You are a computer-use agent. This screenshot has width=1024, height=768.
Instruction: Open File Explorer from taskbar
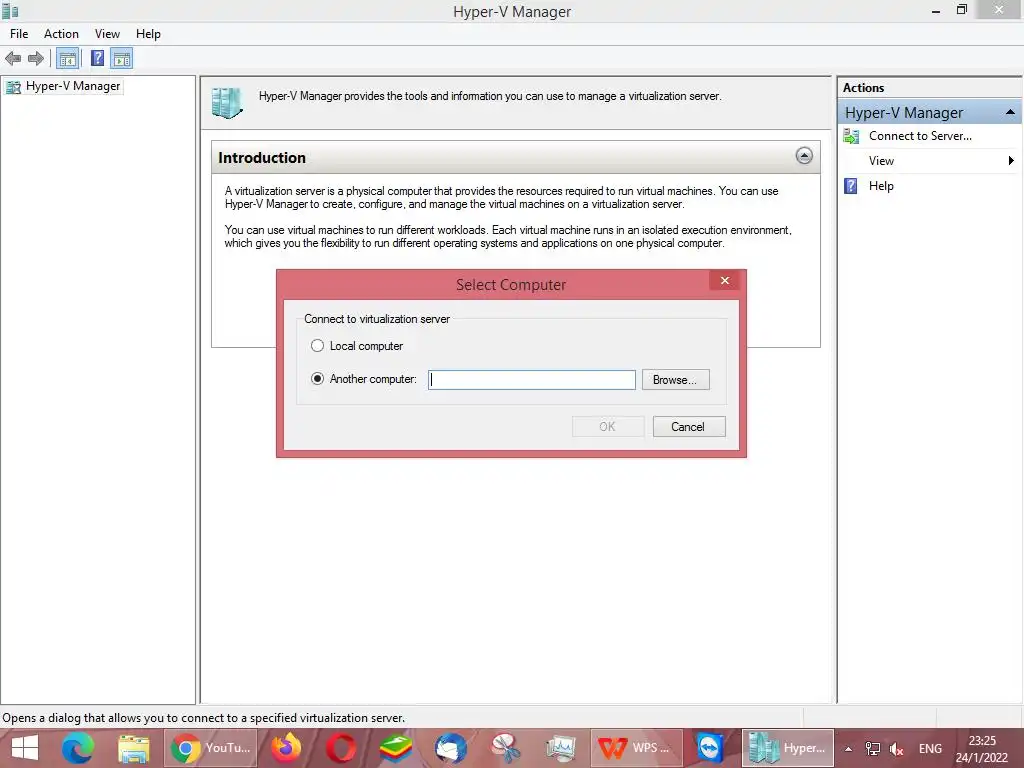coord(134,748)
